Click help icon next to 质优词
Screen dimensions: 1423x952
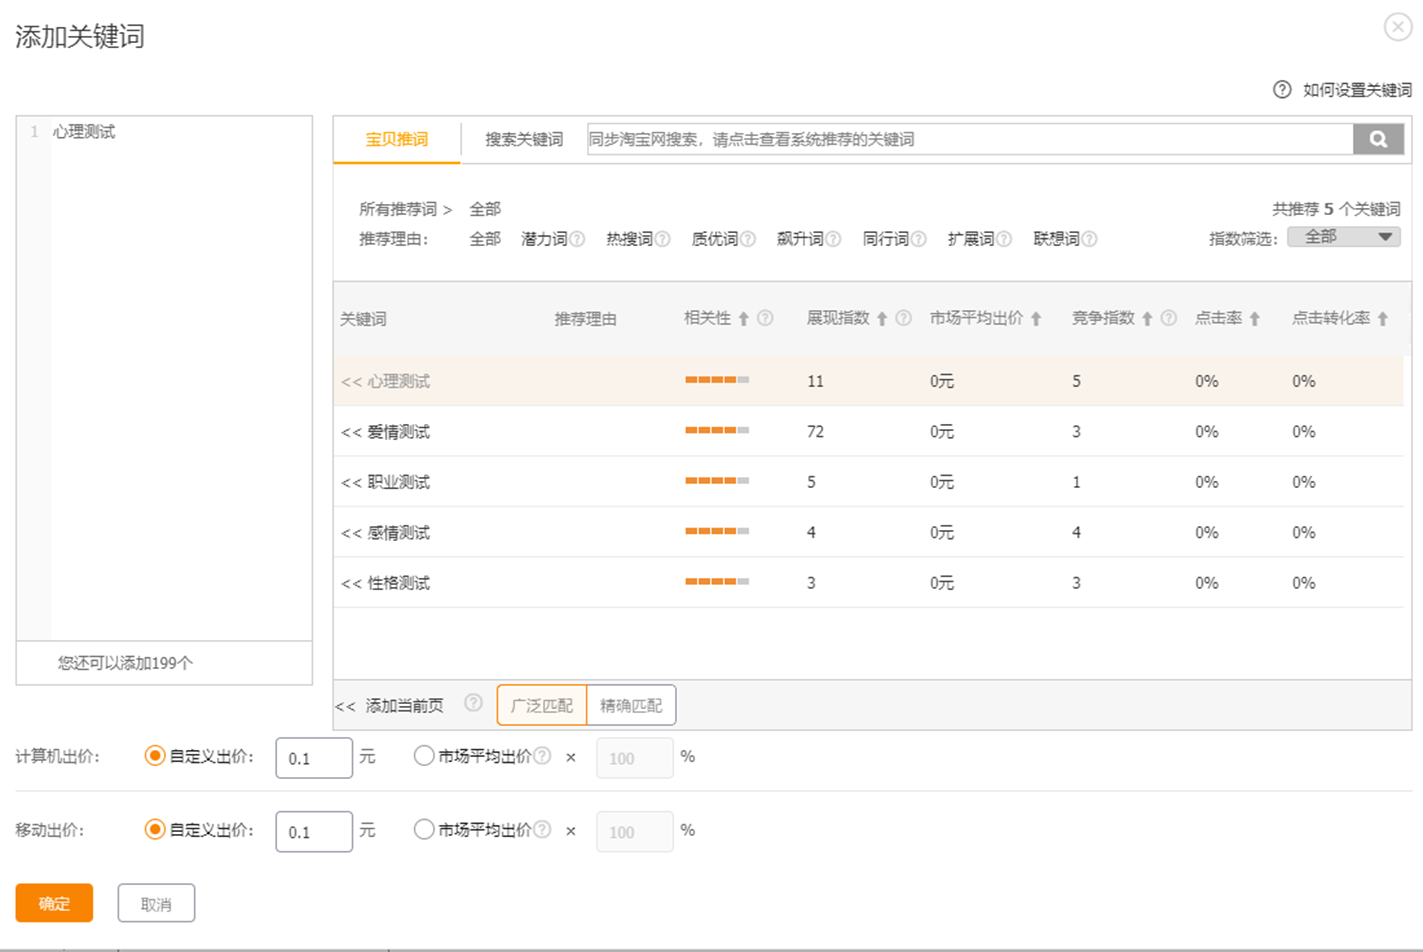[x=748, y=239]
